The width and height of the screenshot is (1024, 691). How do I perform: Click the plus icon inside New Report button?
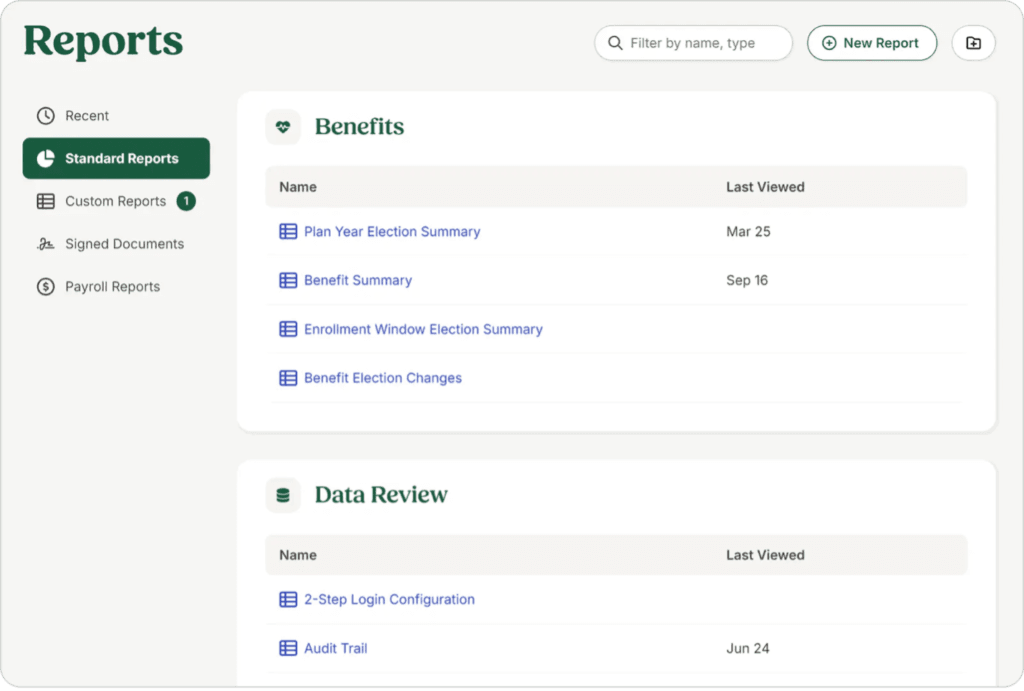[829, 43]
